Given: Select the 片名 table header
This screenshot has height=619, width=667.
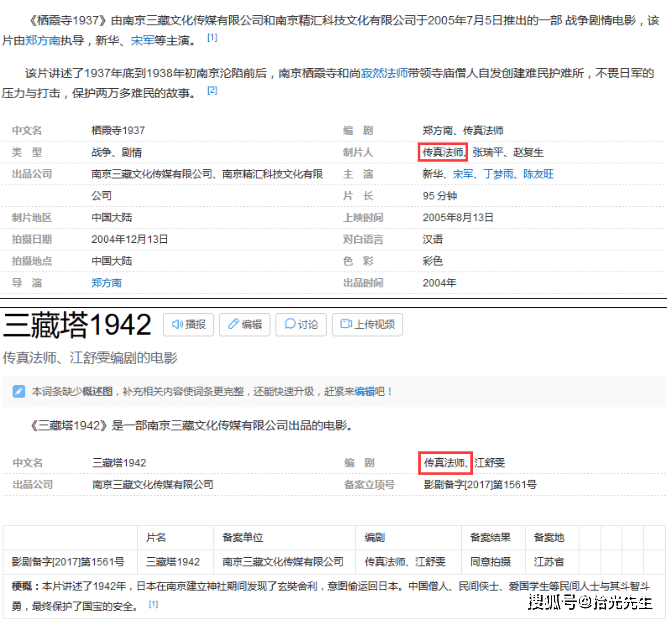Looking at the screenshot, I should point(156,538).
